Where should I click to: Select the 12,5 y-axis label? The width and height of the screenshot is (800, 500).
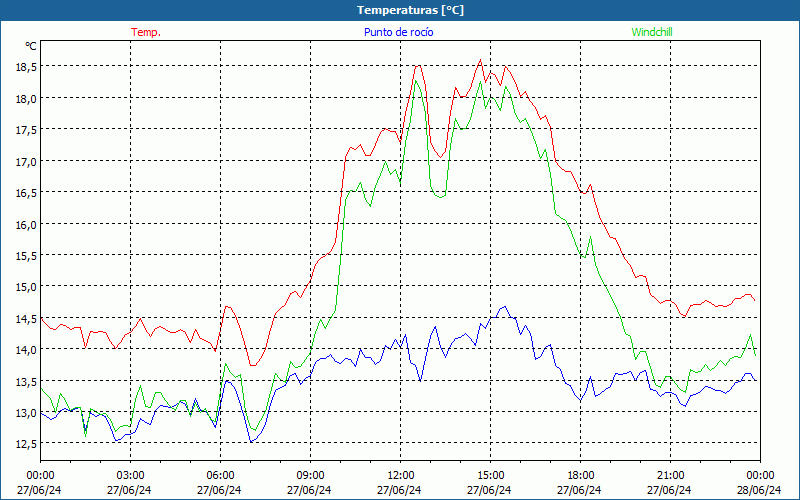tap(26, 444)
